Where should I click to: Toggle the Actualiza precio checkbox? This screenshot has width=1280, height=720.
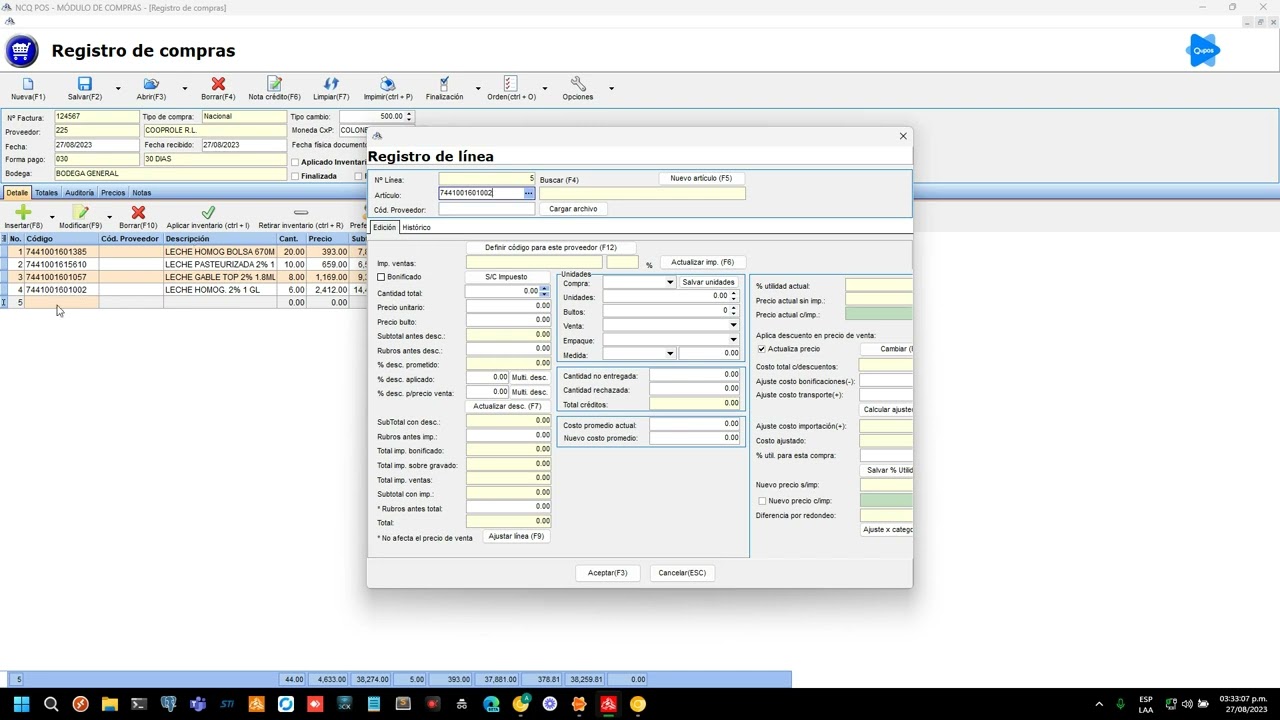762,349
